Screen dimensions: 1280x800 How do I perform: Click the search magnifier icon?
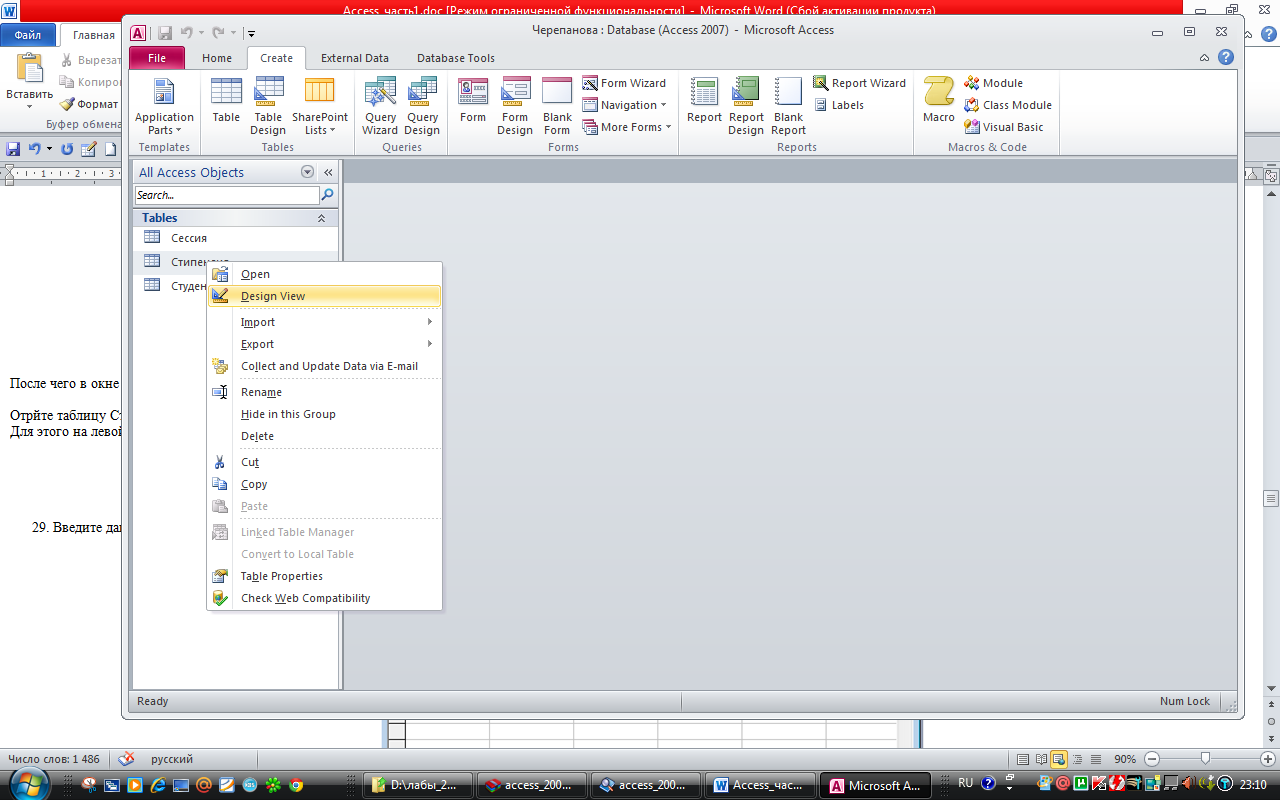(328, 195)
